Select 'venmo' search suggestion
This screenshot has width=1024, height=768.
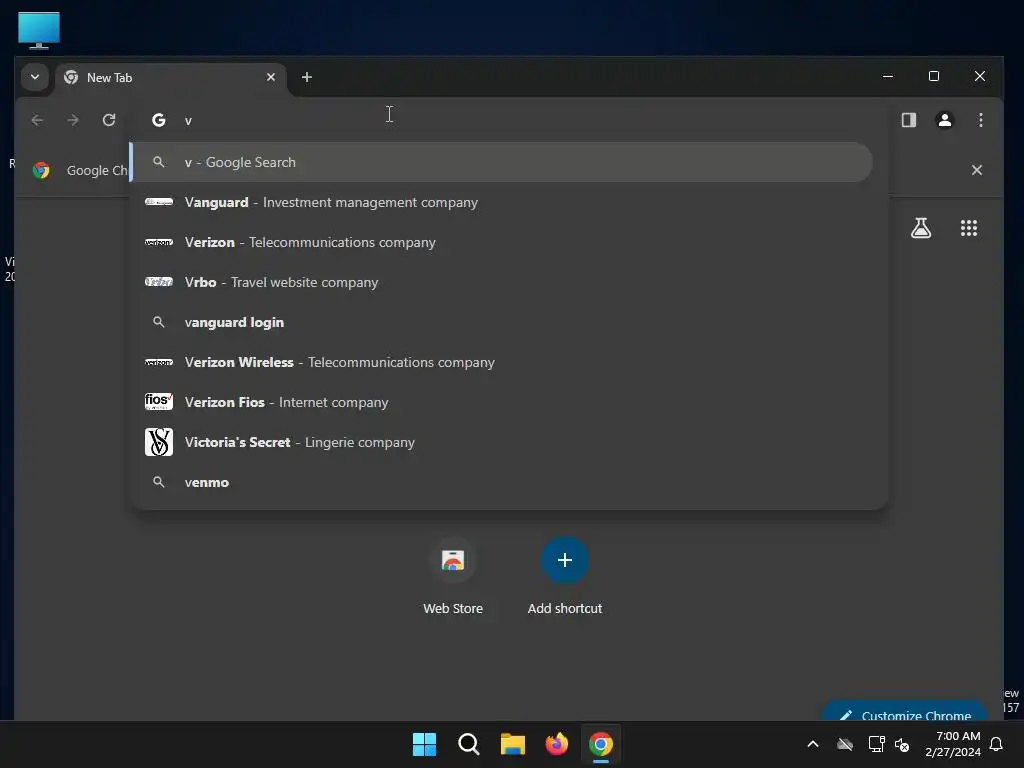tap(502, 482)
